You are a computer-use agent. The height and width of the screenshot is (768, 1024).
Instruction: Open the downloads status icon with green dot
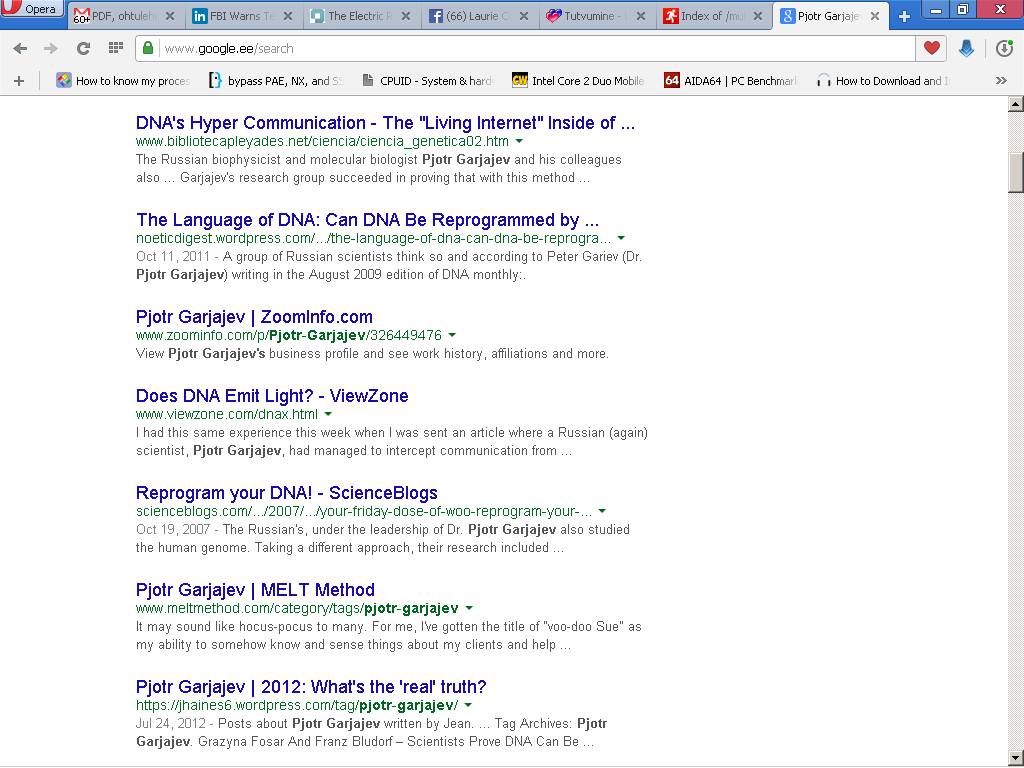coord(1004,48)
